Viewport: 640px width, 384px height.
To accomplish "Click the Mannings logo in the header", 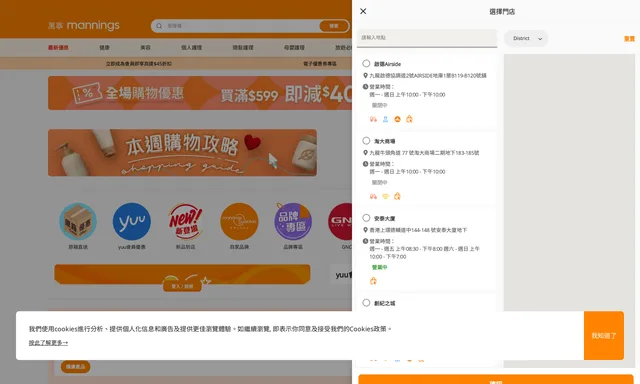I will coord(84,25).
